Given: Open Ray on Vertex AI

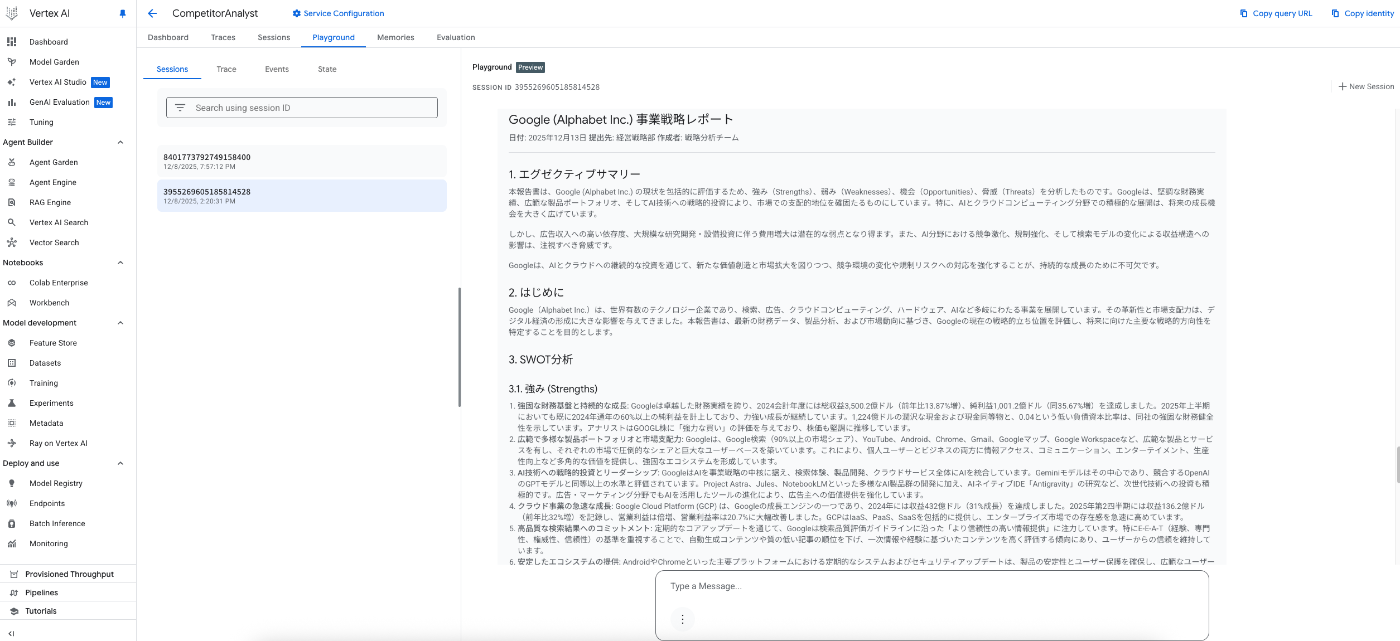Looking at the screenshot, I should 58,443.
